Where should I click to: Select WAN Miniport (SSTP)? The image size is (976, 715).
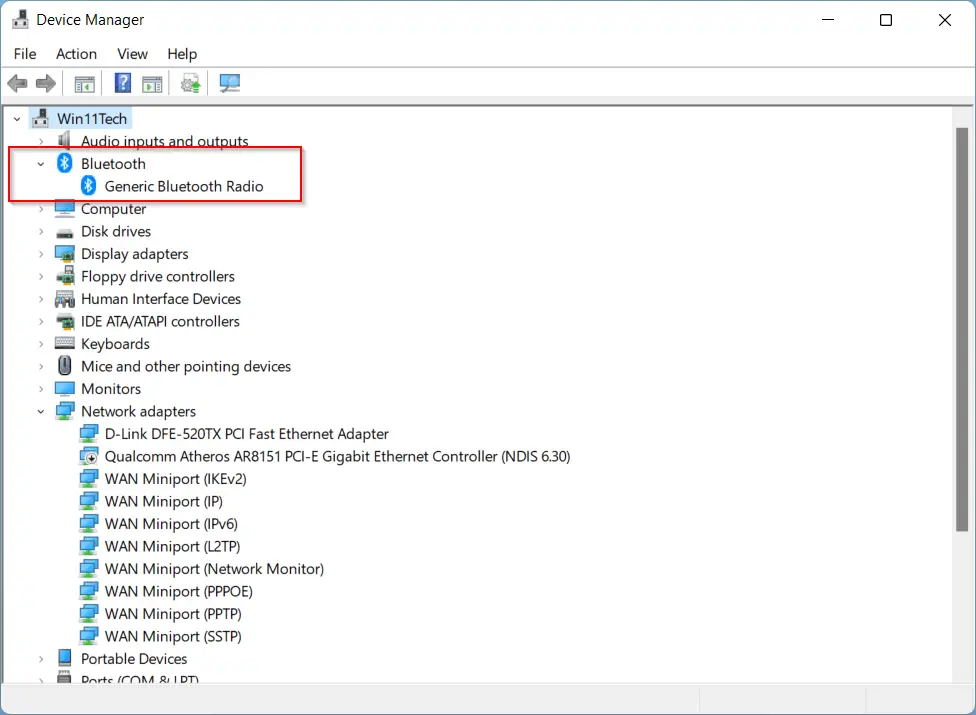(173, 636)
